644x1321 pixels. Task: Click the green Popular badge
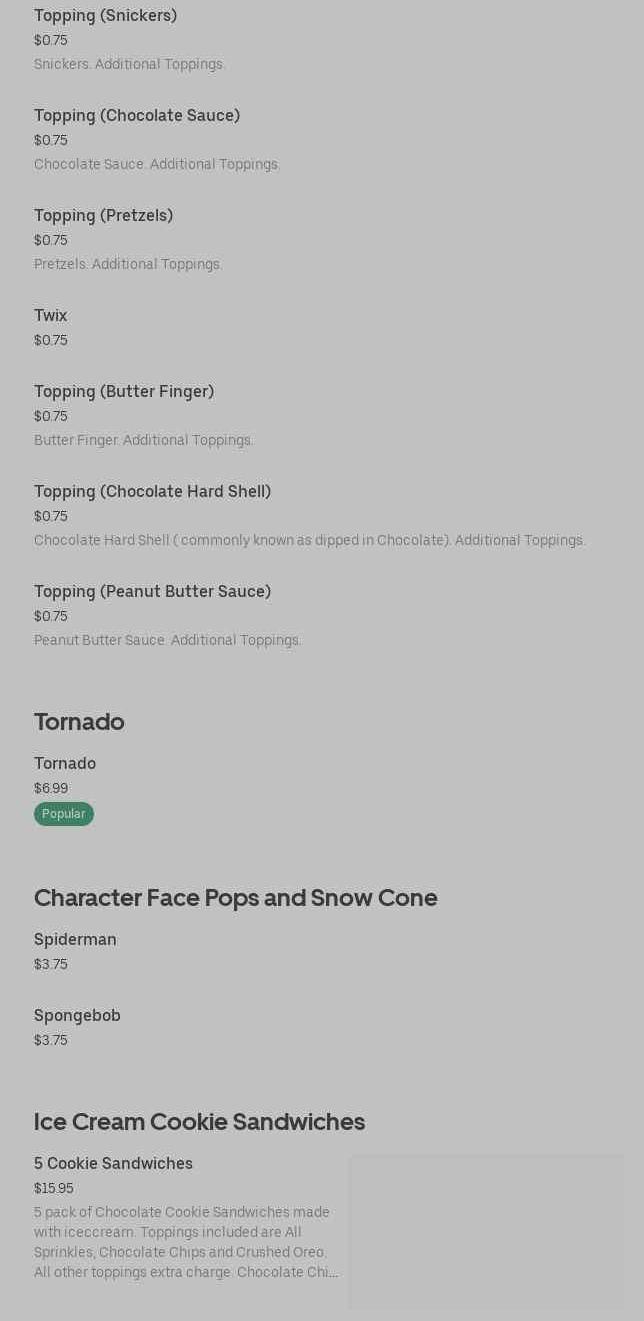click(x=64, y=814)
